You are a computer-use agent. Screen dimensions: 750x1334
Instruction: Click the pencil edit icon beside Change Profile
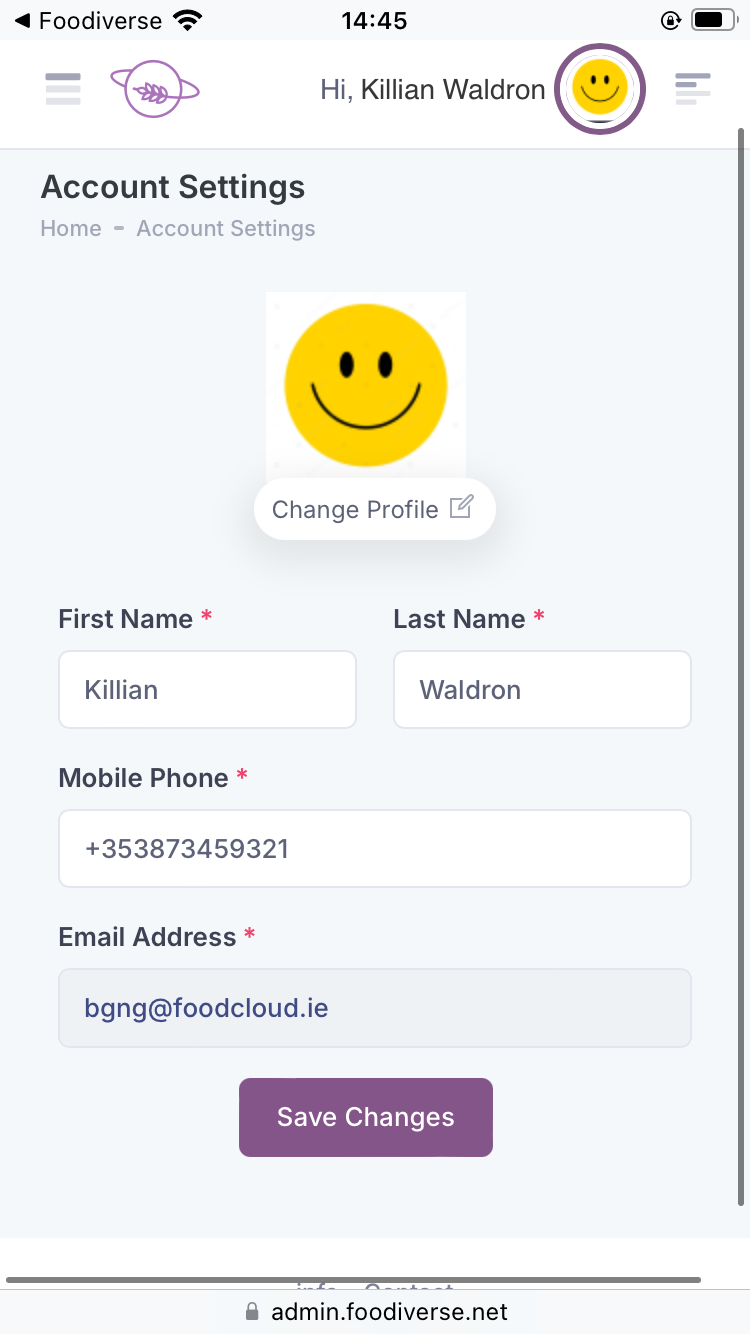[461, 508]
